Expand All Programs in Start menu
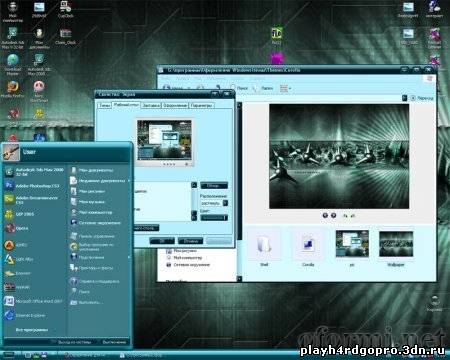The height and width of the screenshot is (360, 450). tap(32, 330)
